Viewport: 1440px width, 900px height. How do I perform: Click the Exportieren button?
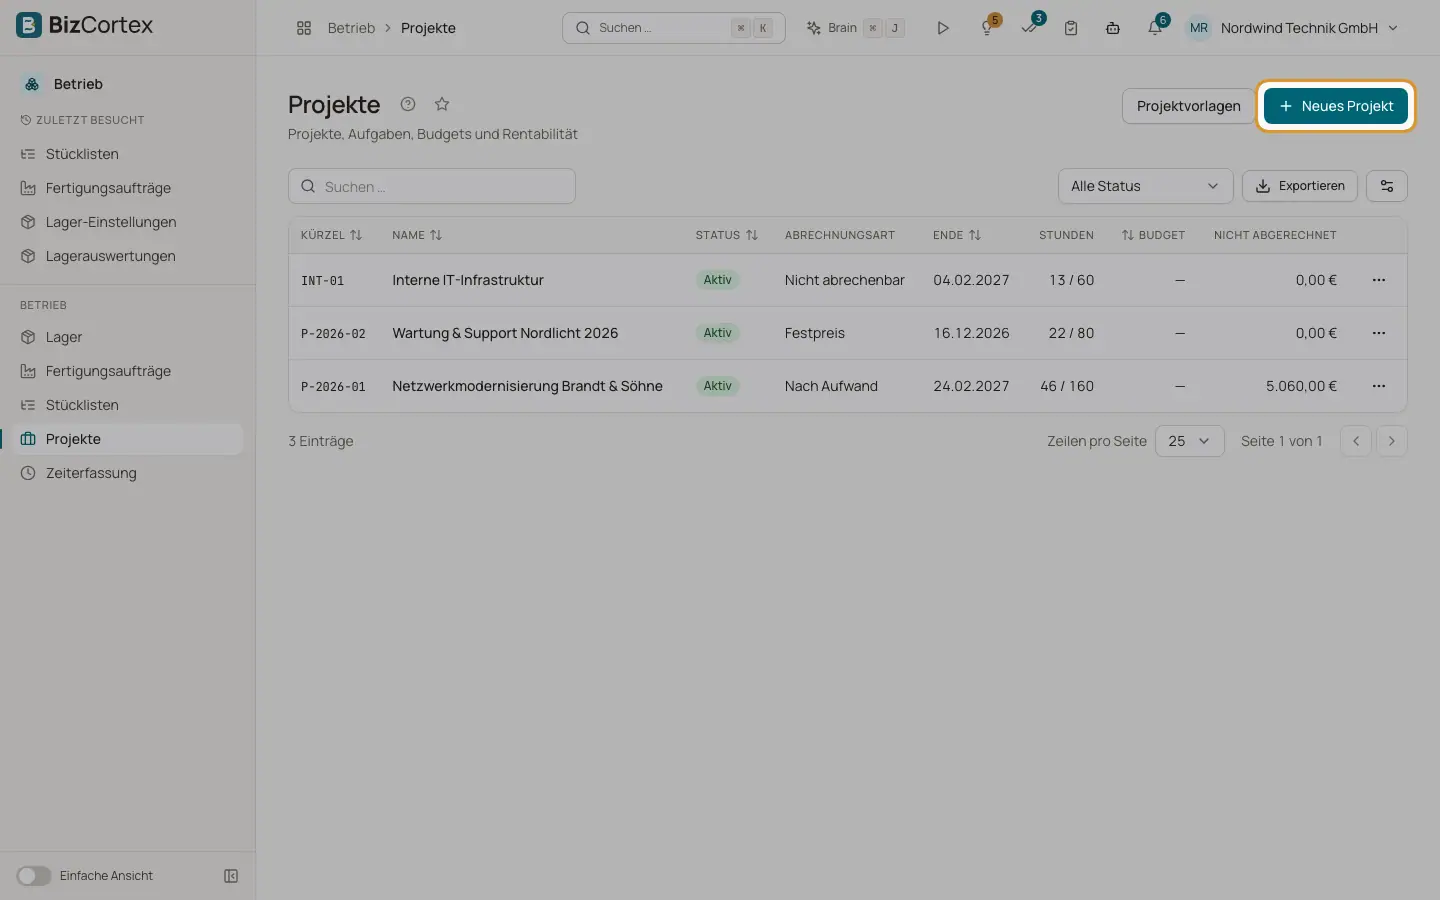1300,186
